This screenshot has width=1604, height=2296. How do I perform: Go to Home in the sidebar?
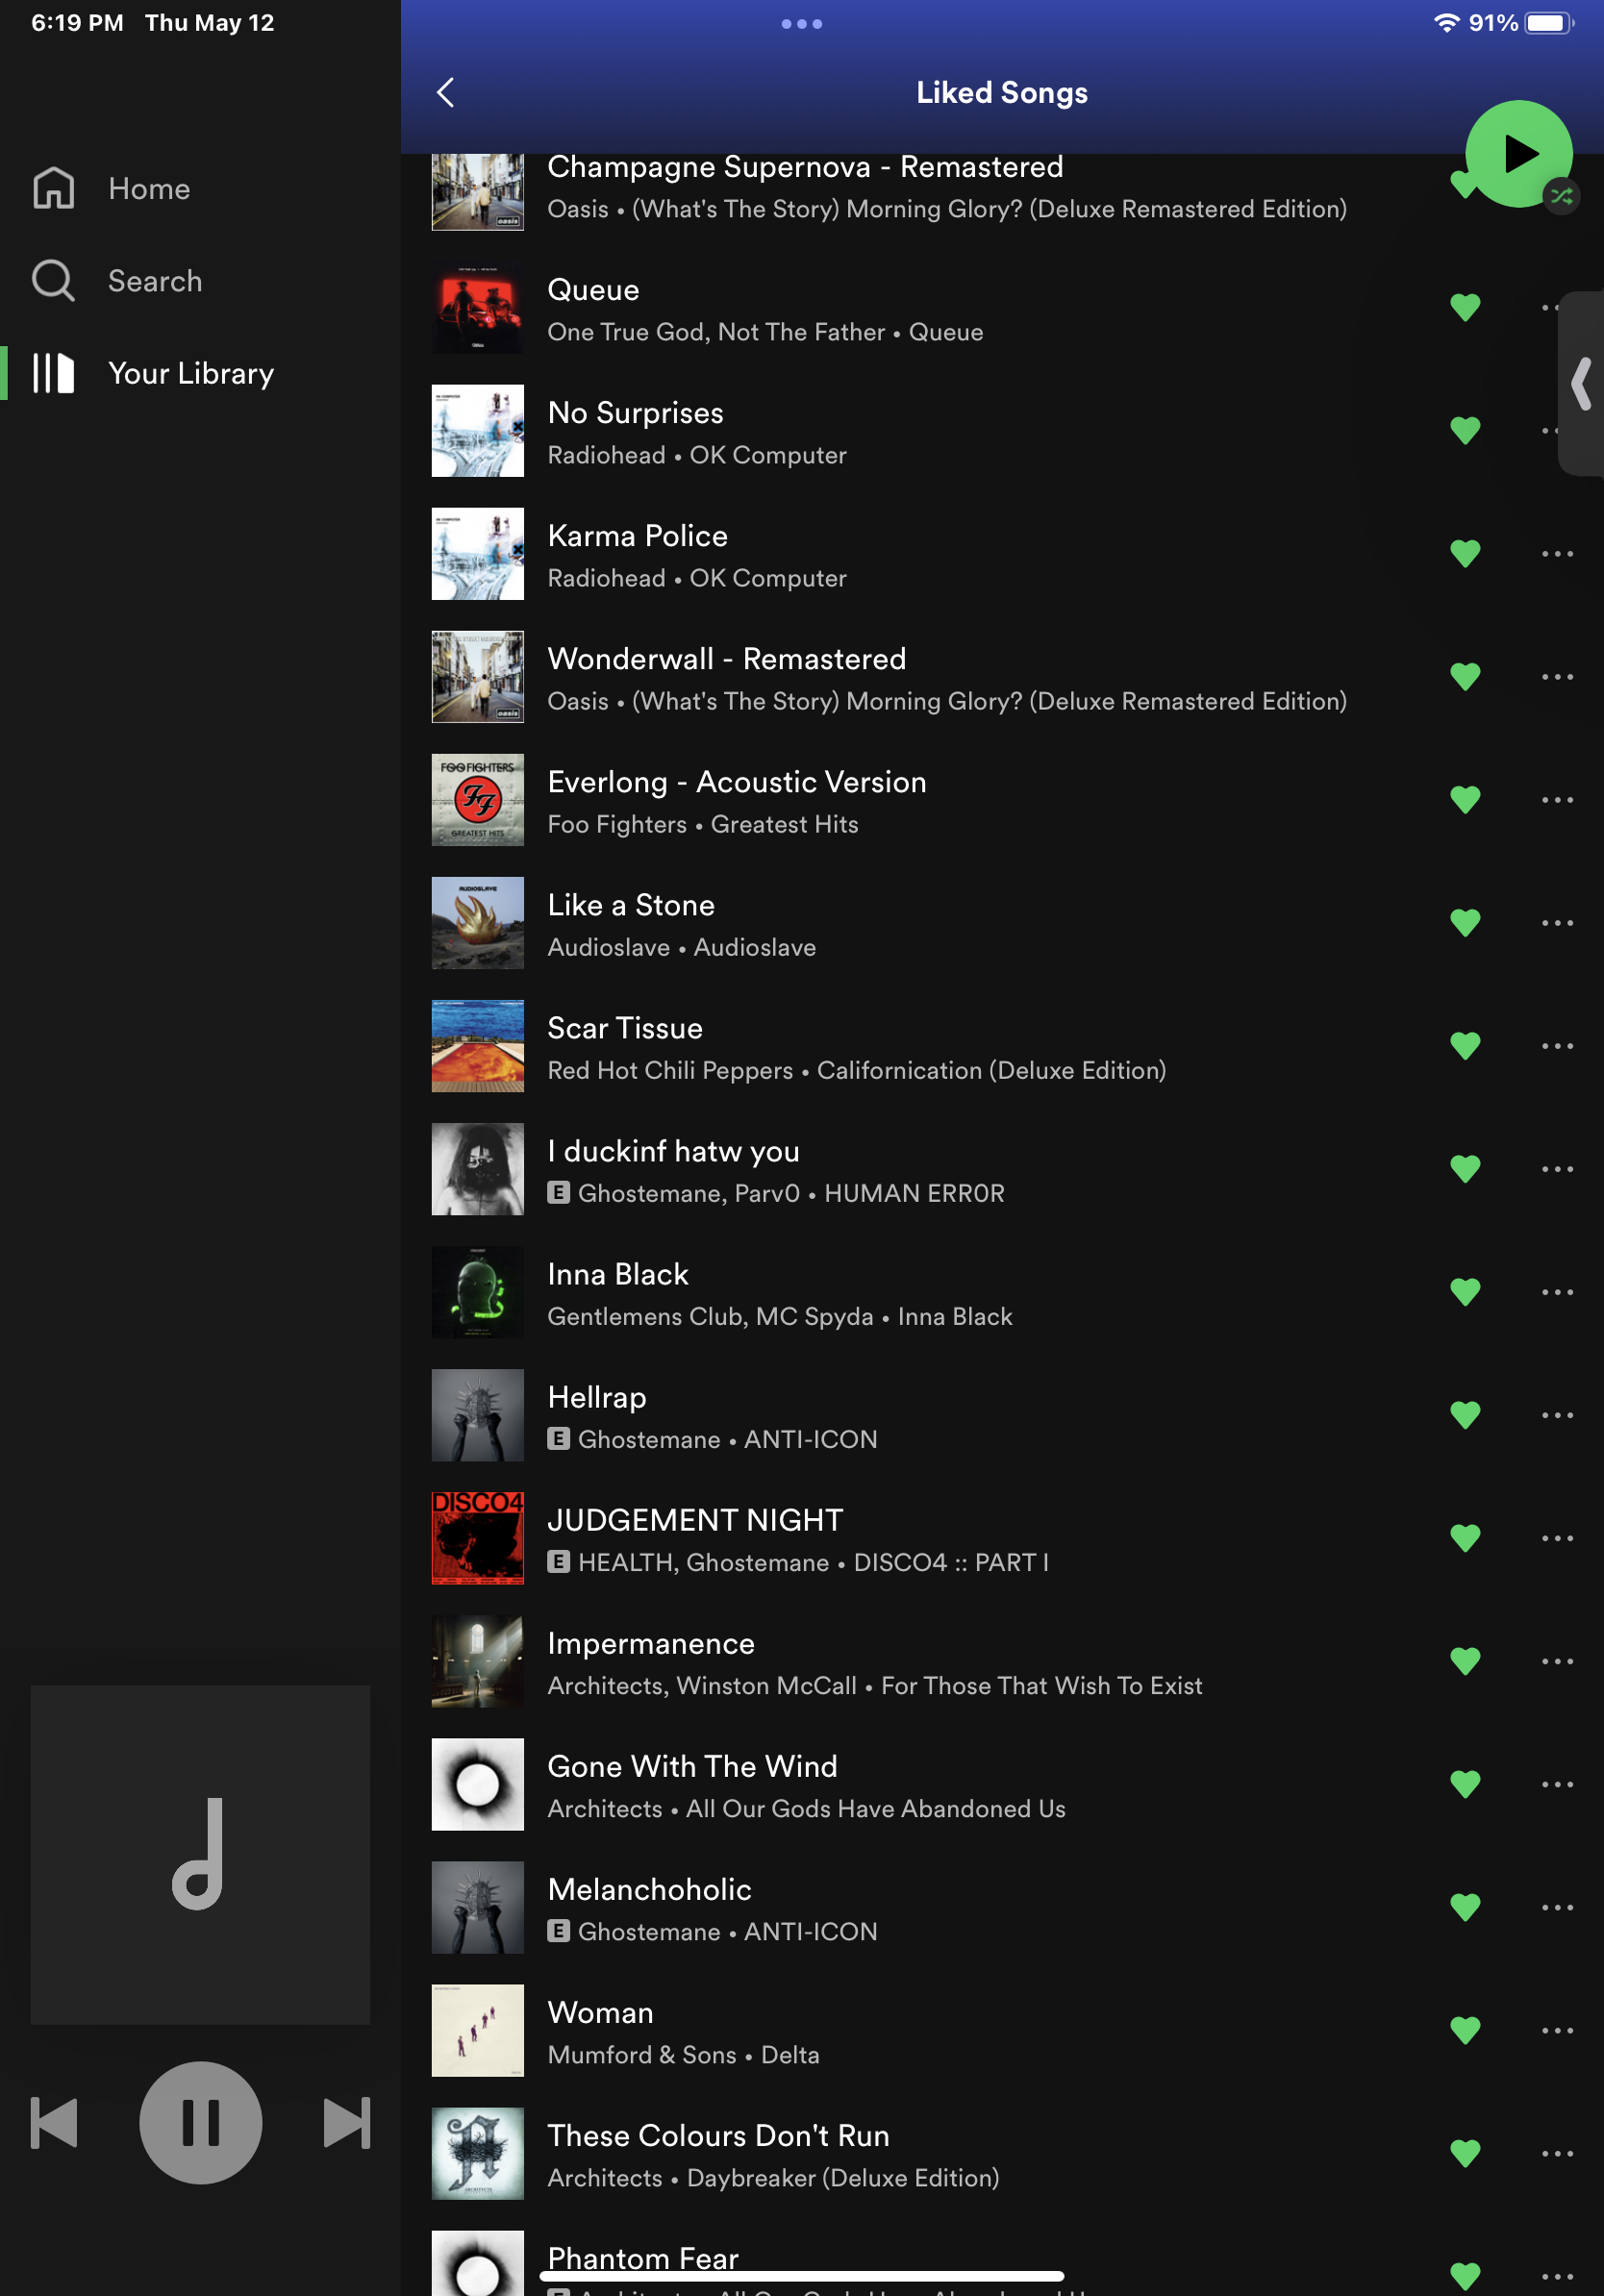tap(148, 189)
